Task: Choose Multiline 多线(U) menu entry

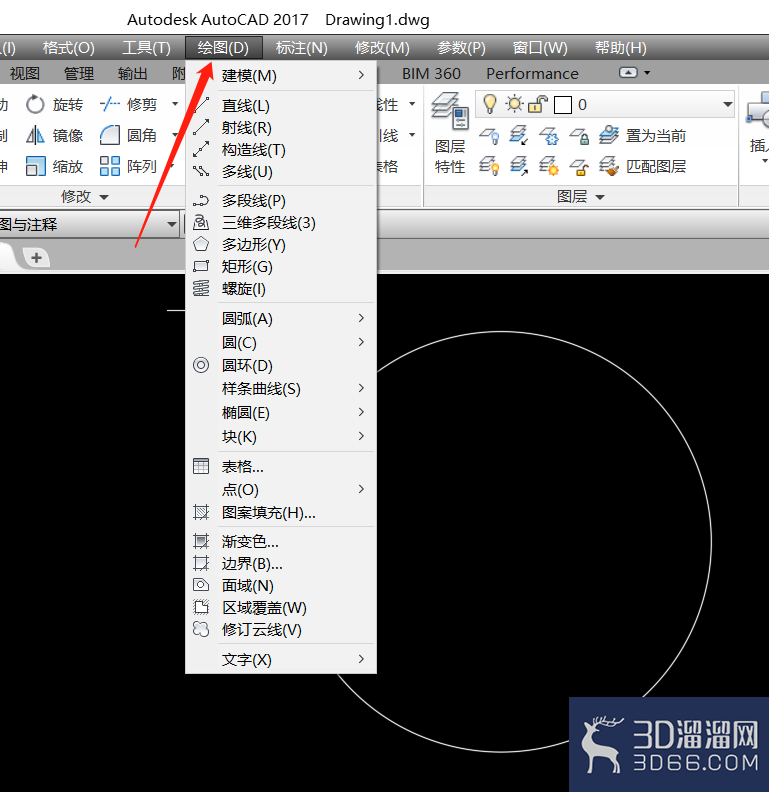Action: click(281, 172)
